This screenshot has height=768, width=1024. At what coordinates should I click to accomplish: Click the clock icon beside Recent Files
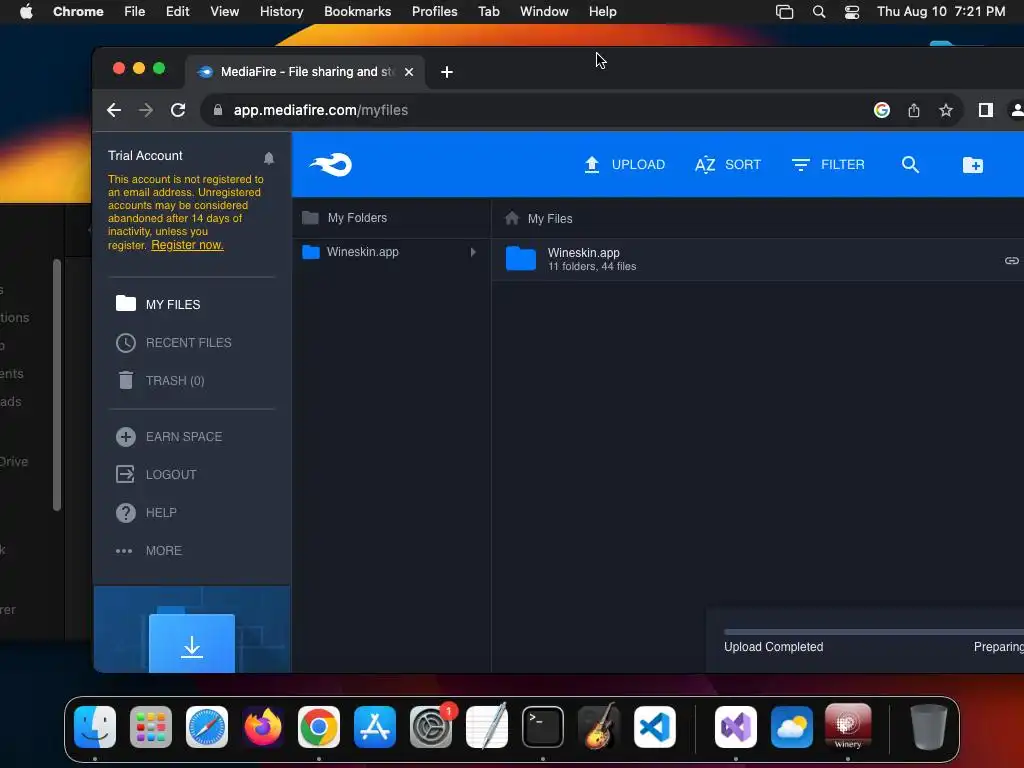point(125,342)
